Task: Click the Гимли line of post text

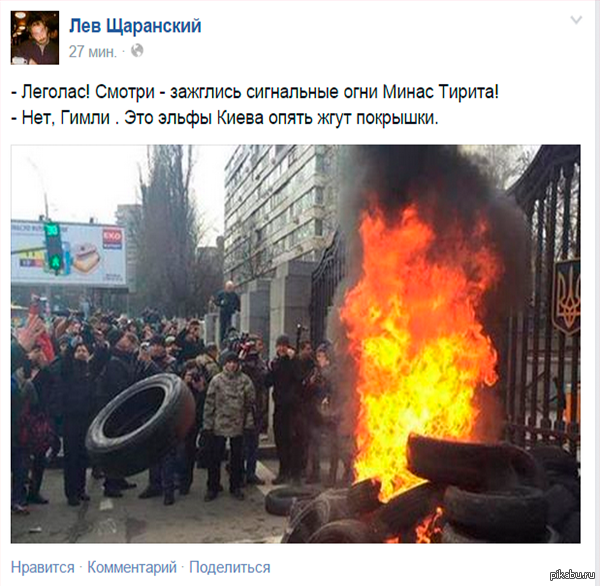Action: (225, 118)
